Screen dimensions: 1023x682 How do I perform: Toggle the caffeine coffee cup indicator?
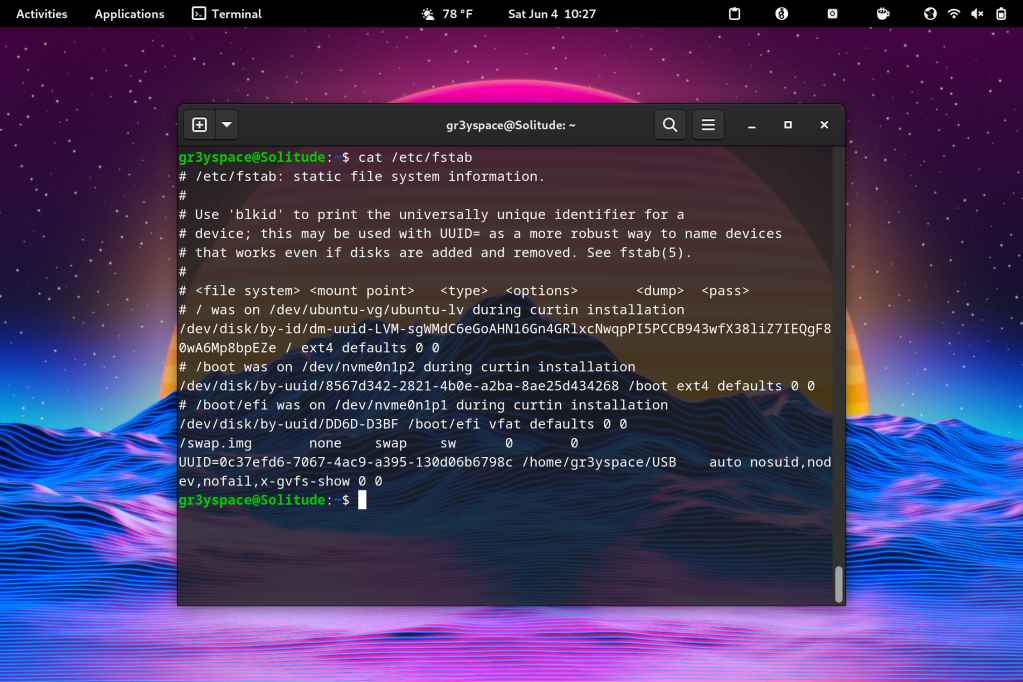pos(883,14)
